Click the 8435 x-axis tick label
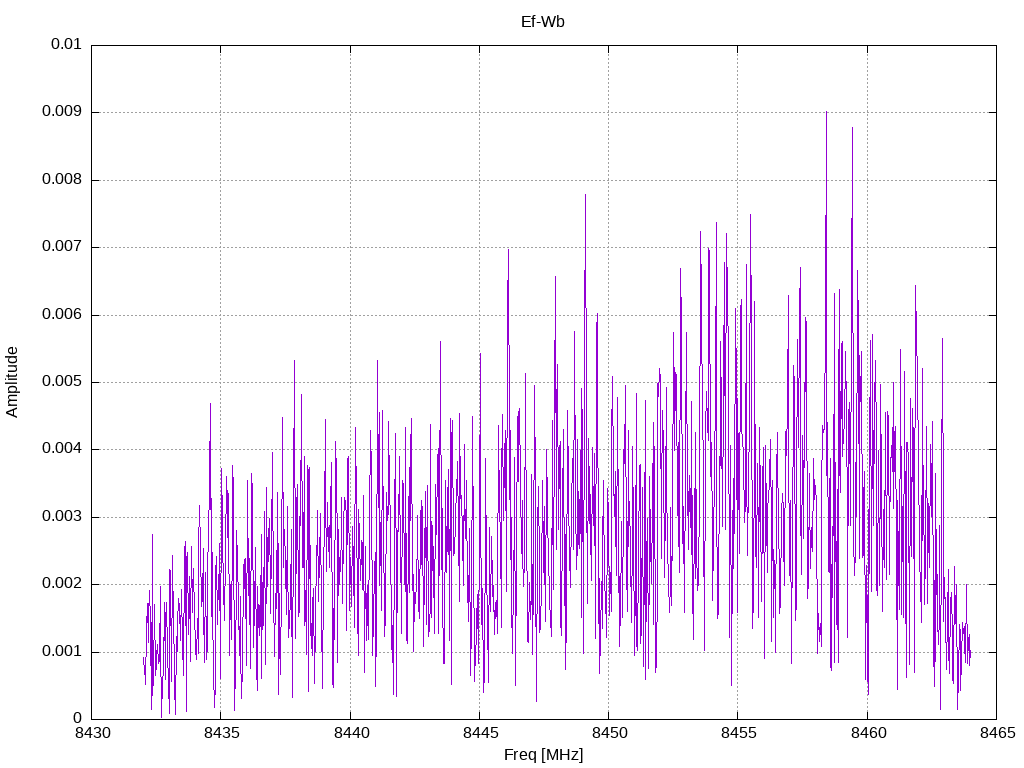Image resolution: width=1024 pixels, height=768 pixels. click(x=221, y=733)
